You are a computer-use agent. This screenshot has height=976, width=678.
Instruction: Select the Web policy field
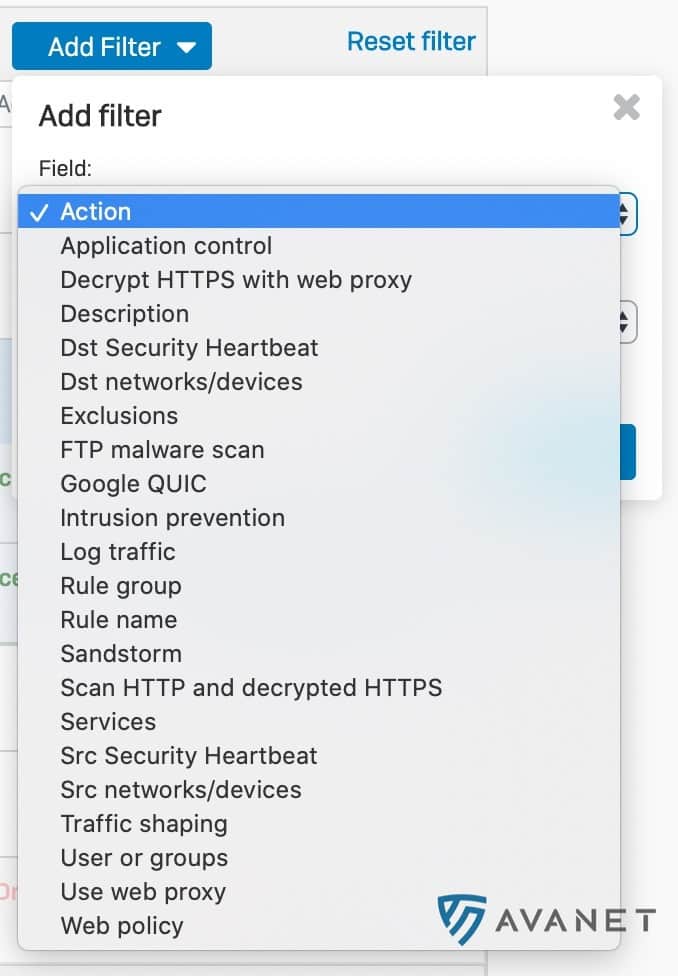coord(122,925)
